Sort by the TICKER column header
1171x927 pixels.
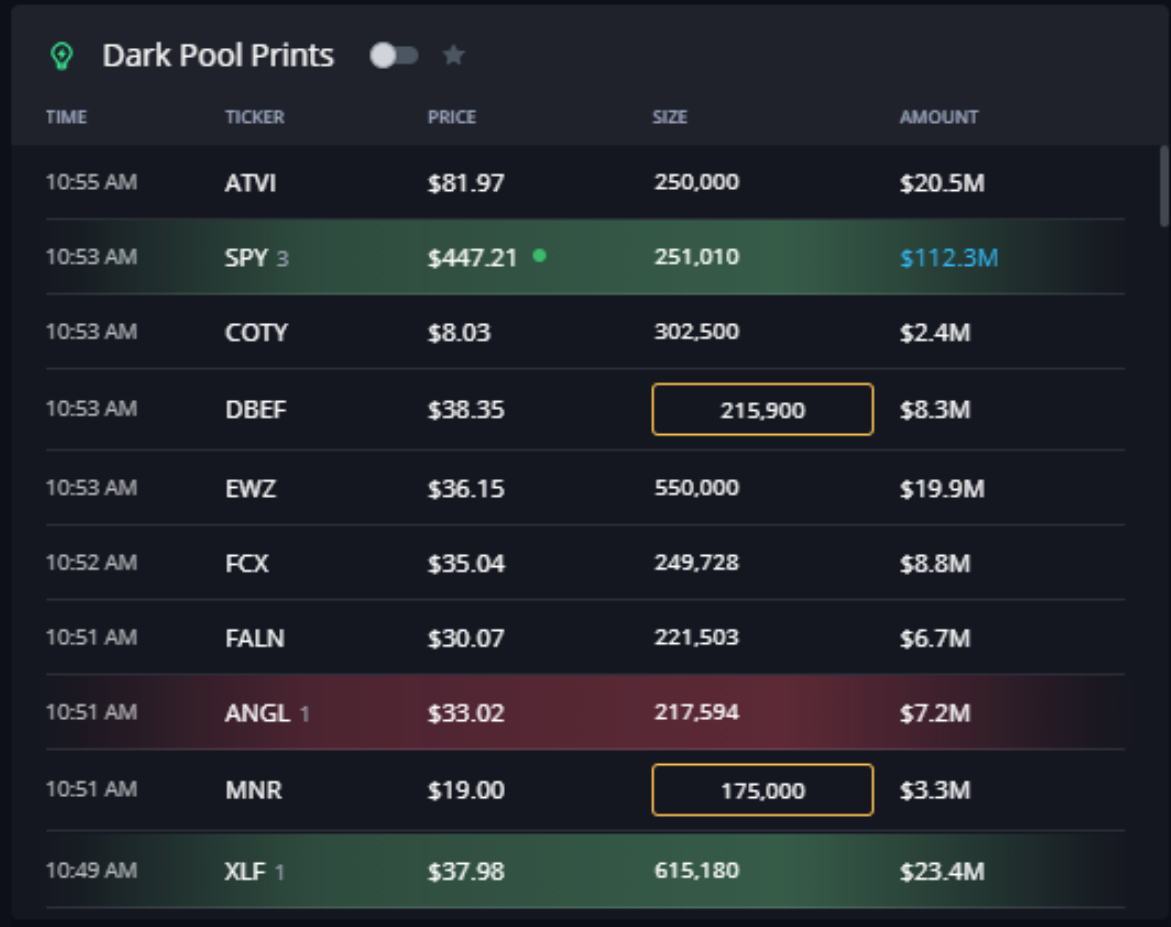(254, 117)
